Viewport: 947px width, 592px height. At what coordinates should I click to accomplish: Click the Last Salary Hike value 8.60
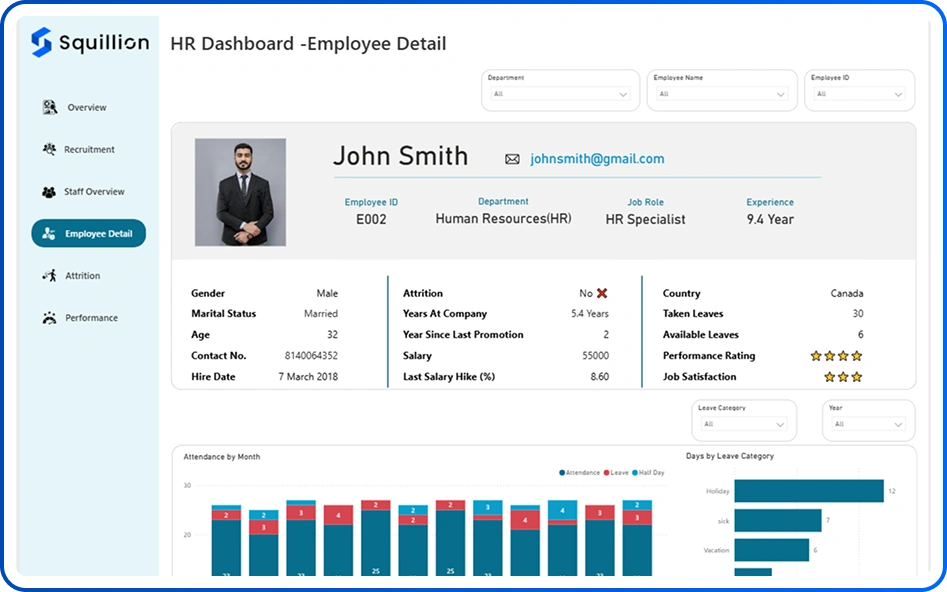[600, 376]
